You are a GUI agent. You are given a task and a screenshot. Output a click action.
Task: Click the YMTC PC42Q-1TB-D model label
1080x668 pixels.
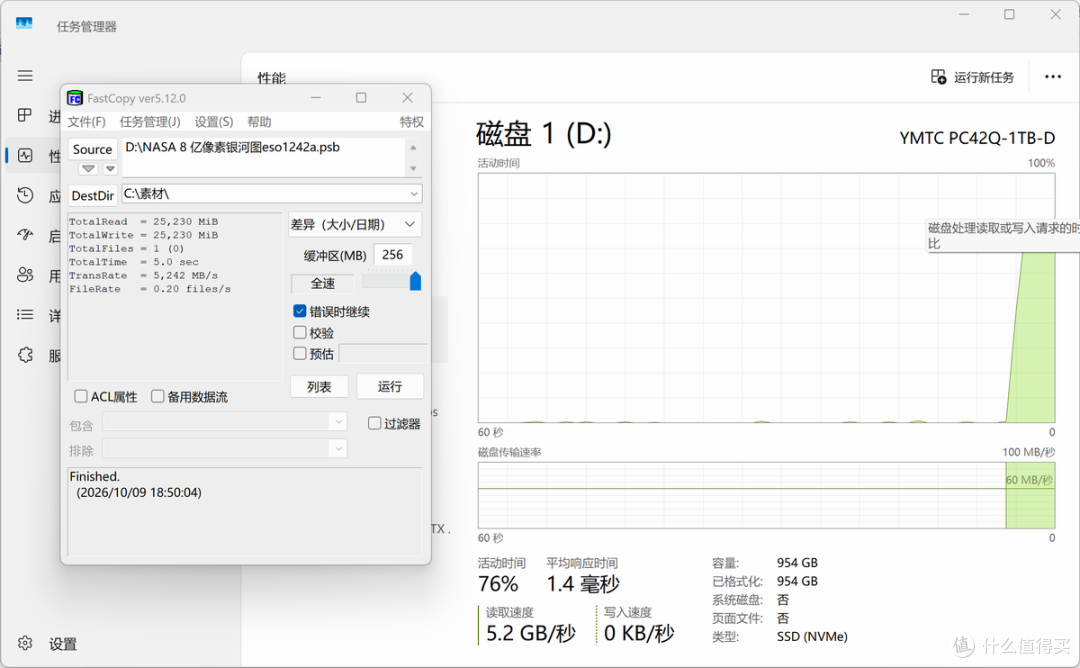coord(977,138)
